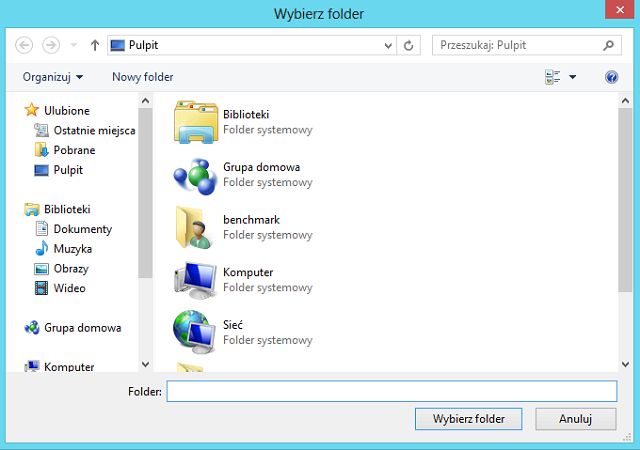640x450 pixels.
Task: Expand the address bar history dropdown
Action: [388, 45]
